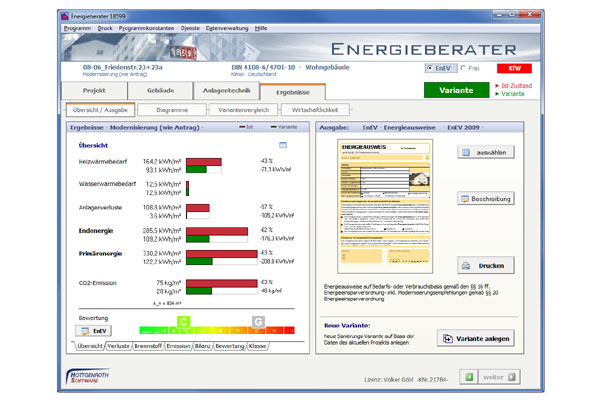
Task: Click the Beschreibung button
Action: [486, 199]
